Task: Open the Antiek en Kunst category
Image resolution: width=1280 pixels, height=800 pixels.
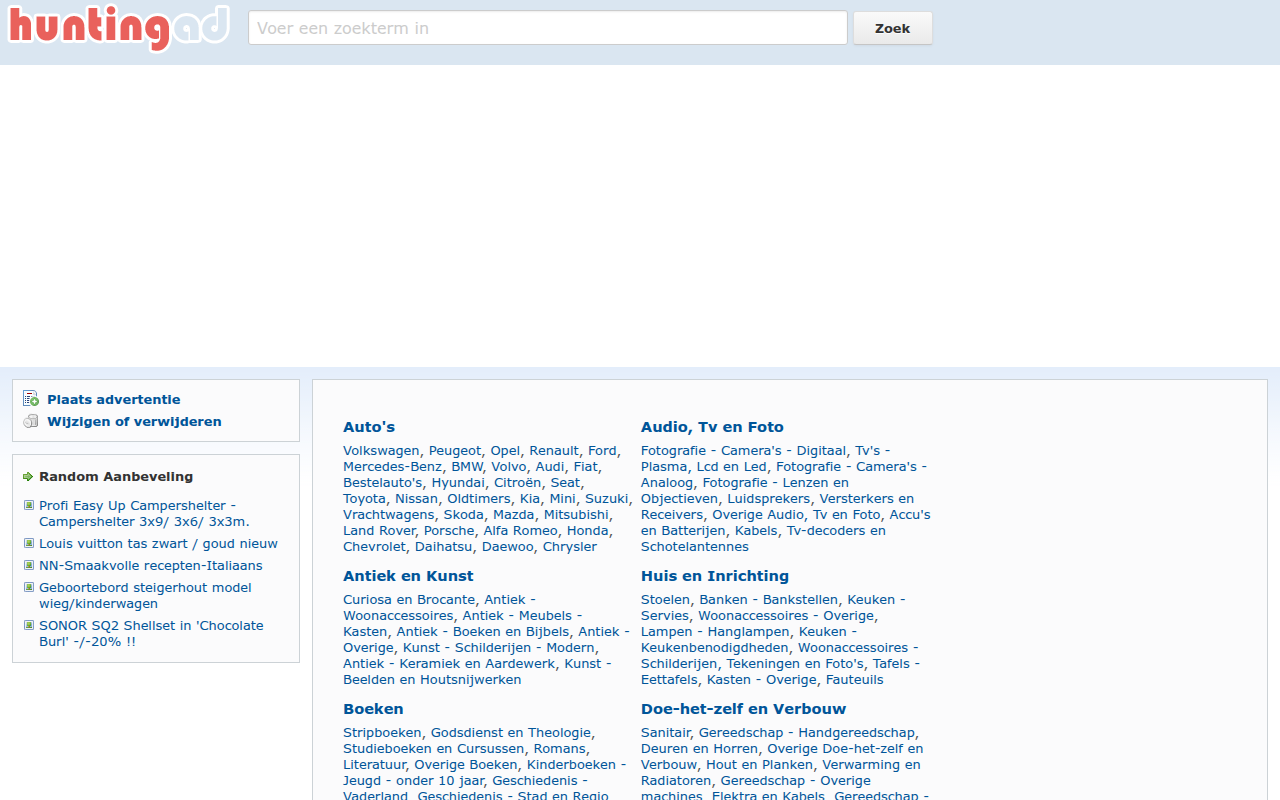Action: point(408,576)
